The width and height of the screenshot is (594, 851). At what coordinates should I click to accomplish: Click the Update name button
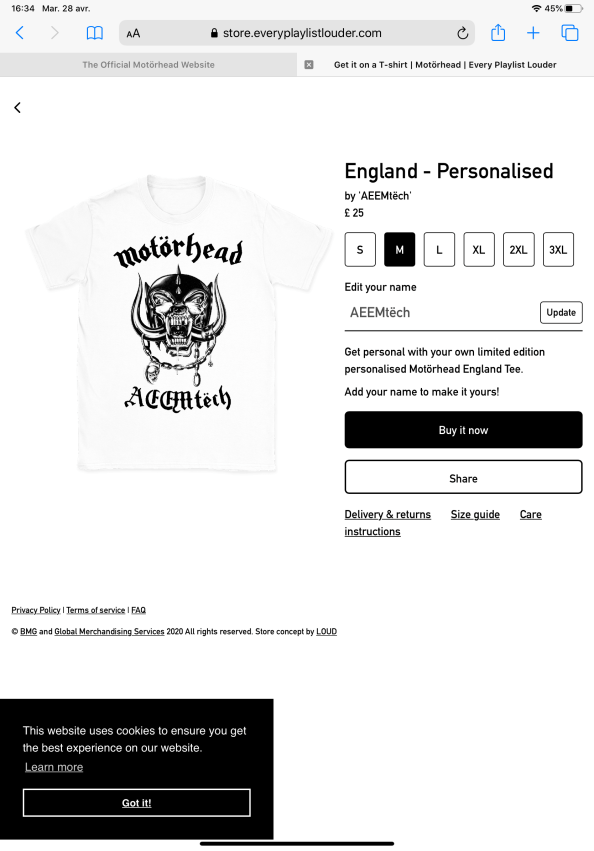tap(561, 313)
